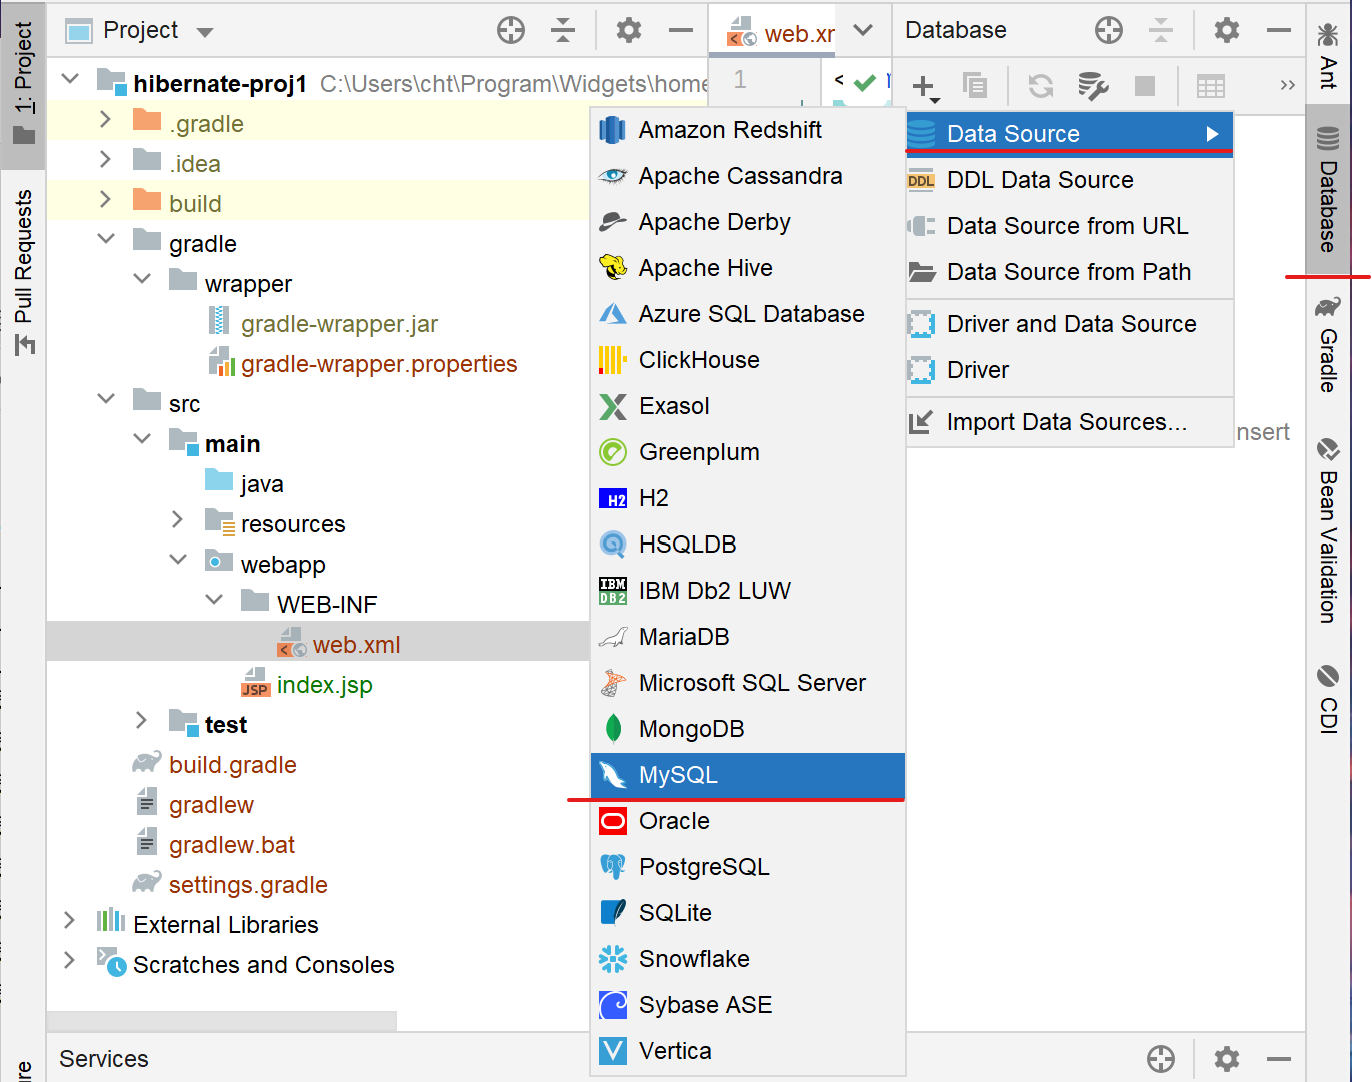Open the Bean Validation tool window
This screenshot has width=1372, height=1082.
(1328, 531)
